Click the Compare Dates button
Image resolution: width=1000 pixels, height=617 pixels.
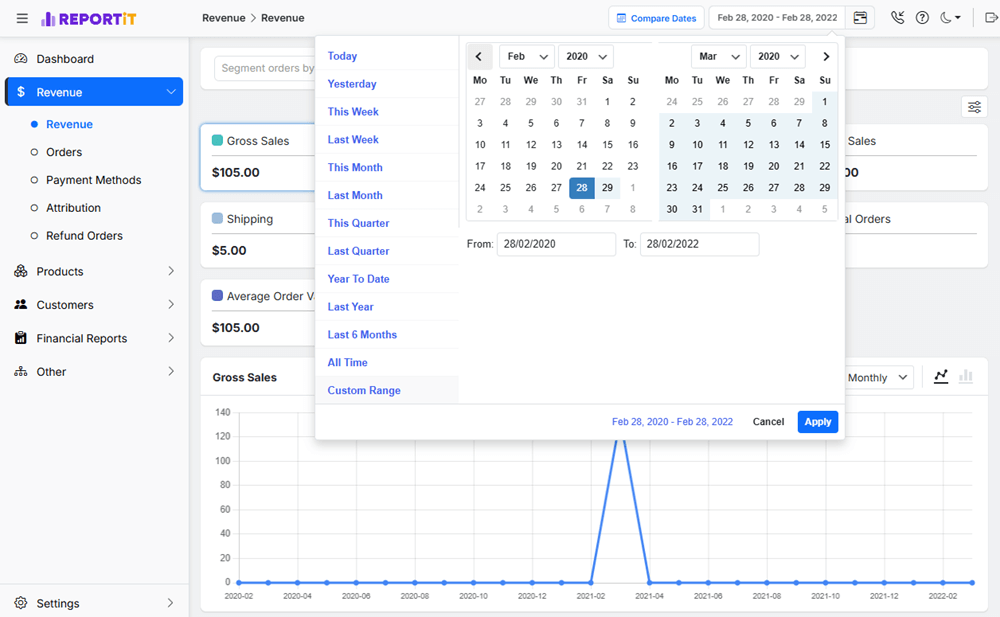(x=655, y=18)
